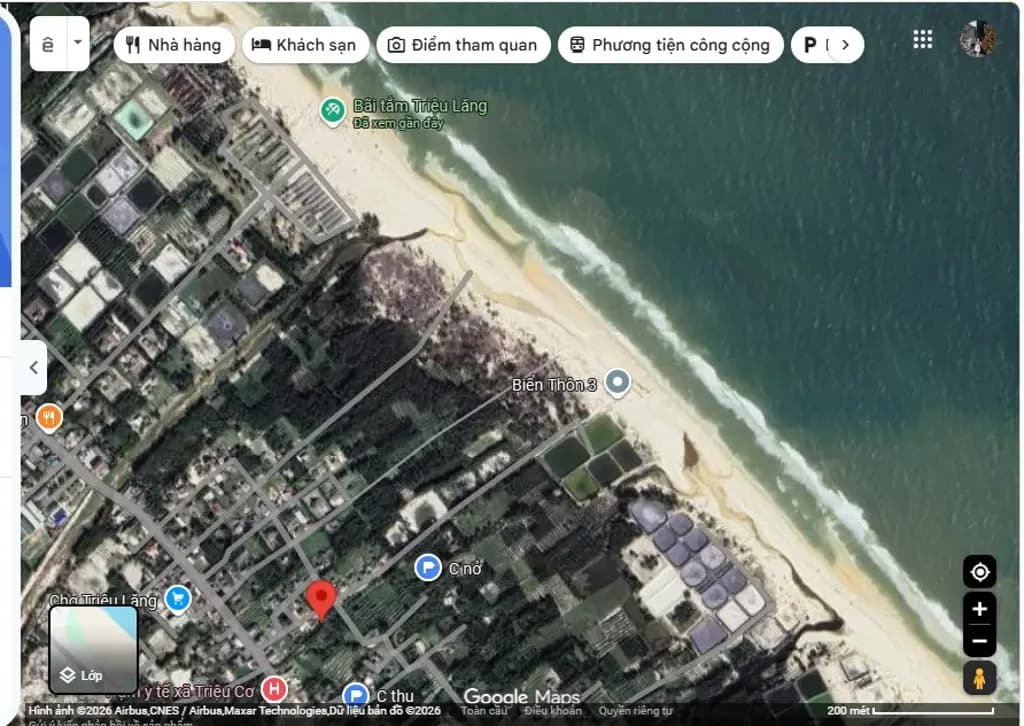Open the Toàn cầu footer link
This screenshot has width=1024, height=726.
484,711
